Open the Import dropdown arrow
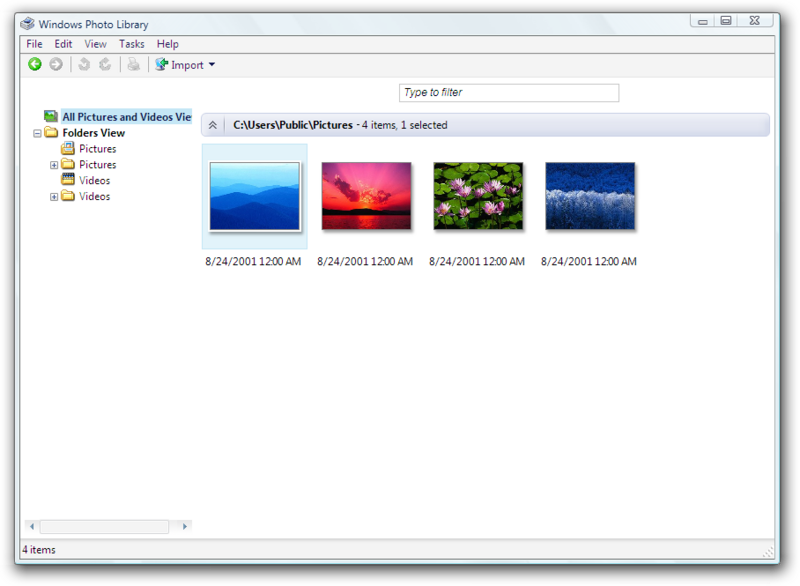This screenshot has height=586, width=800. pyautogui.click(x=212, y=65)
